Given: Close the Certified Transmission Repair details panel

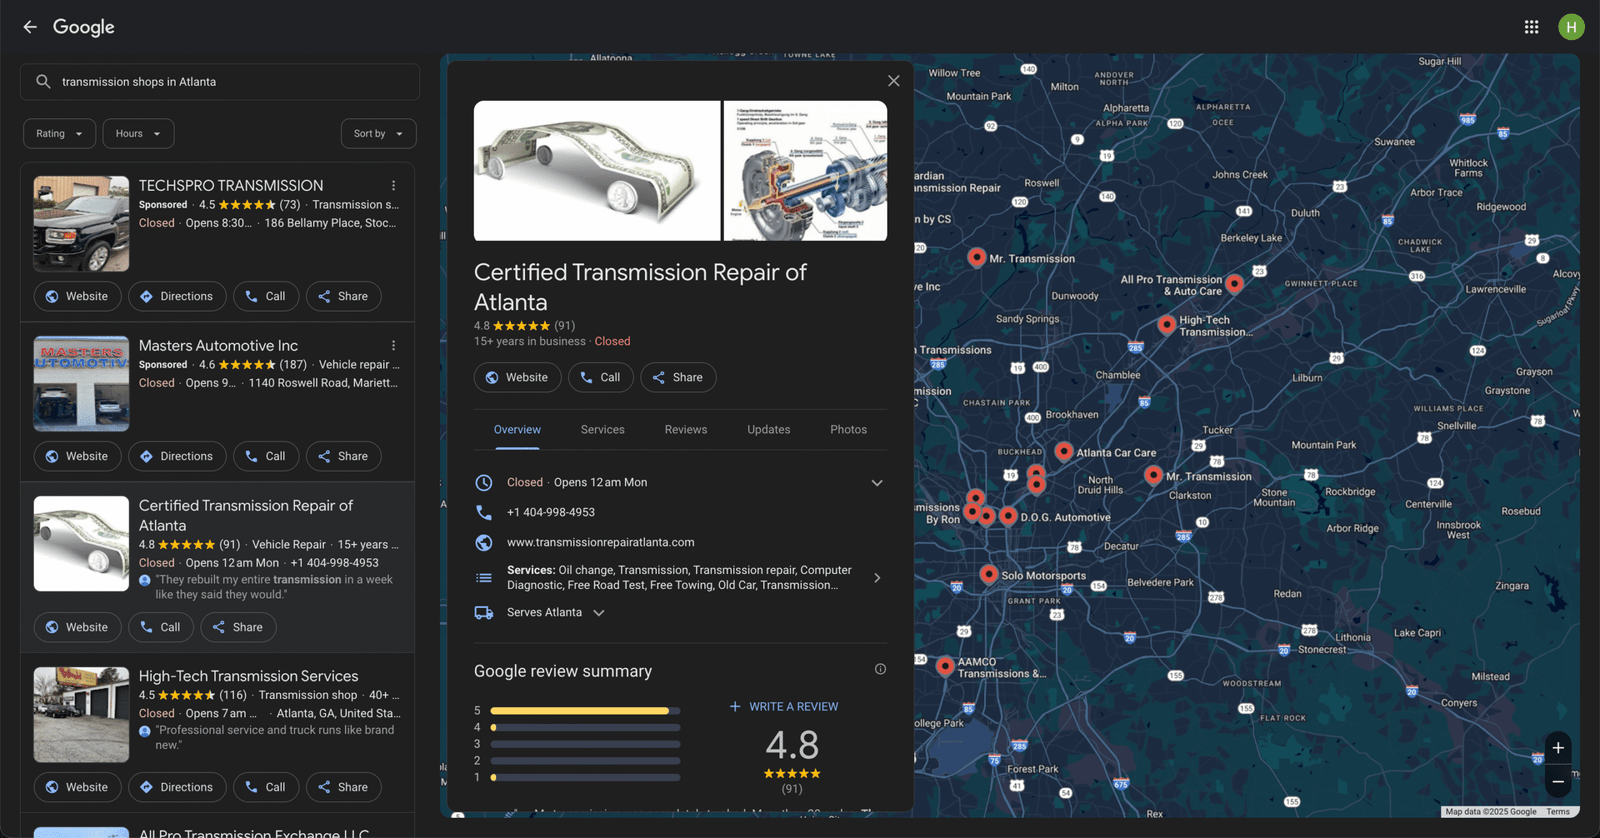Looking at the screenshot, I should 894,81.
